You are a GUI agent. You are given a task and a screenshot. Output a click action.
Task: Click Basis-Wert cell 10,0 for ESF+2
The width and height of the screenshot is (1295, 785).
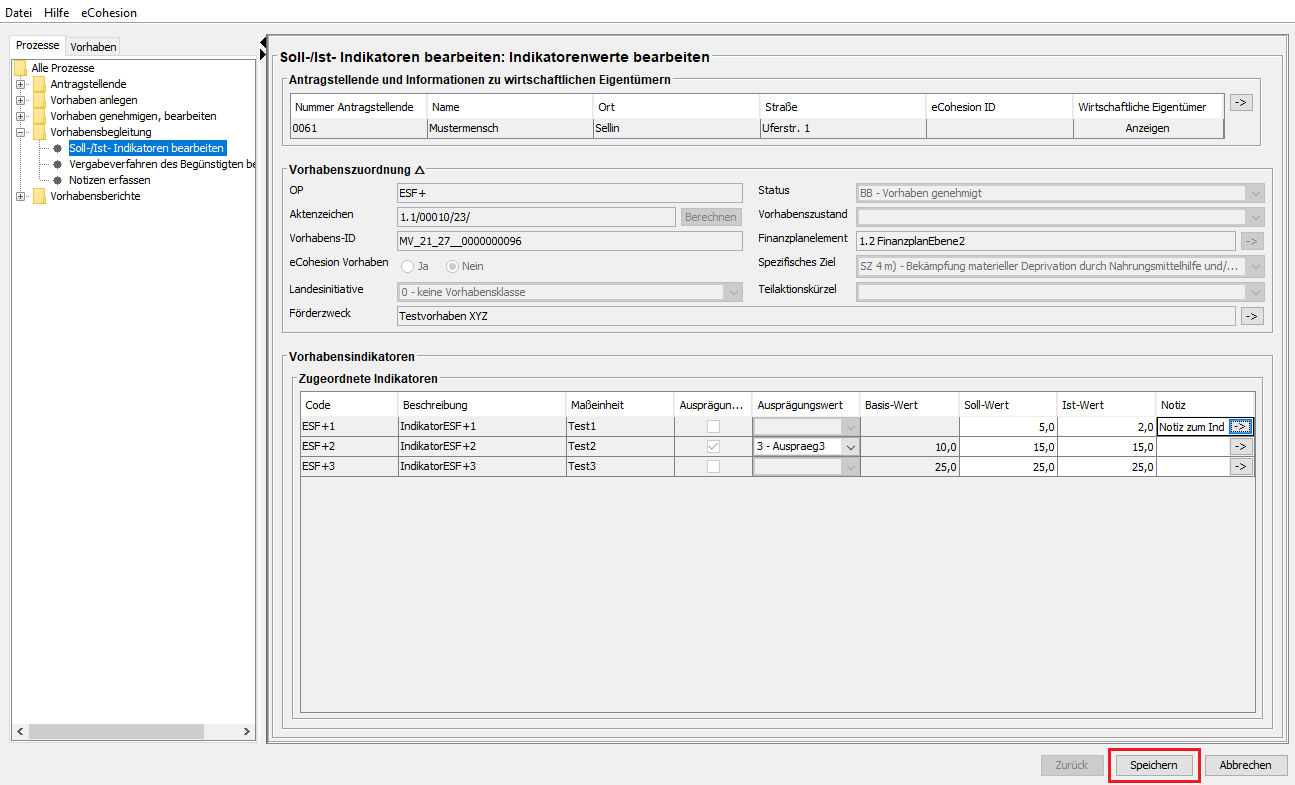point(910,447)
